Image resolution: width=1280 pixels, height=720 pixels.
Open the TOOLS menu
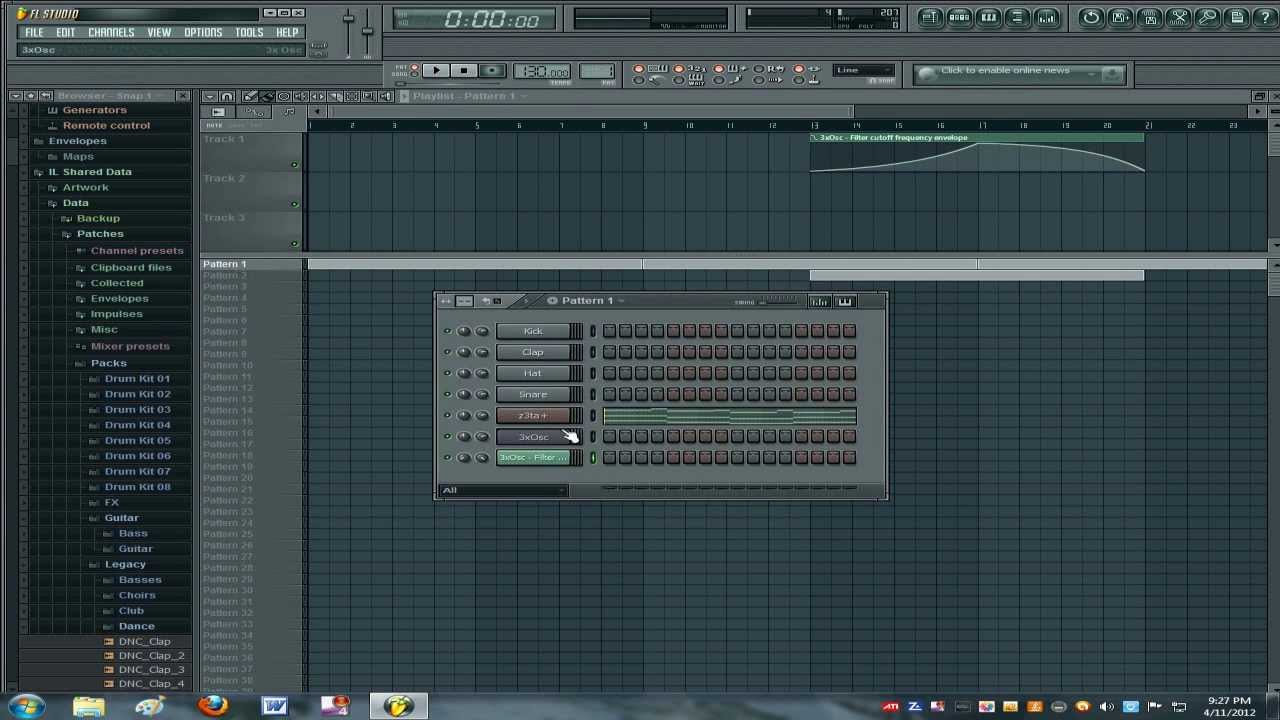(x=249, y=32)
